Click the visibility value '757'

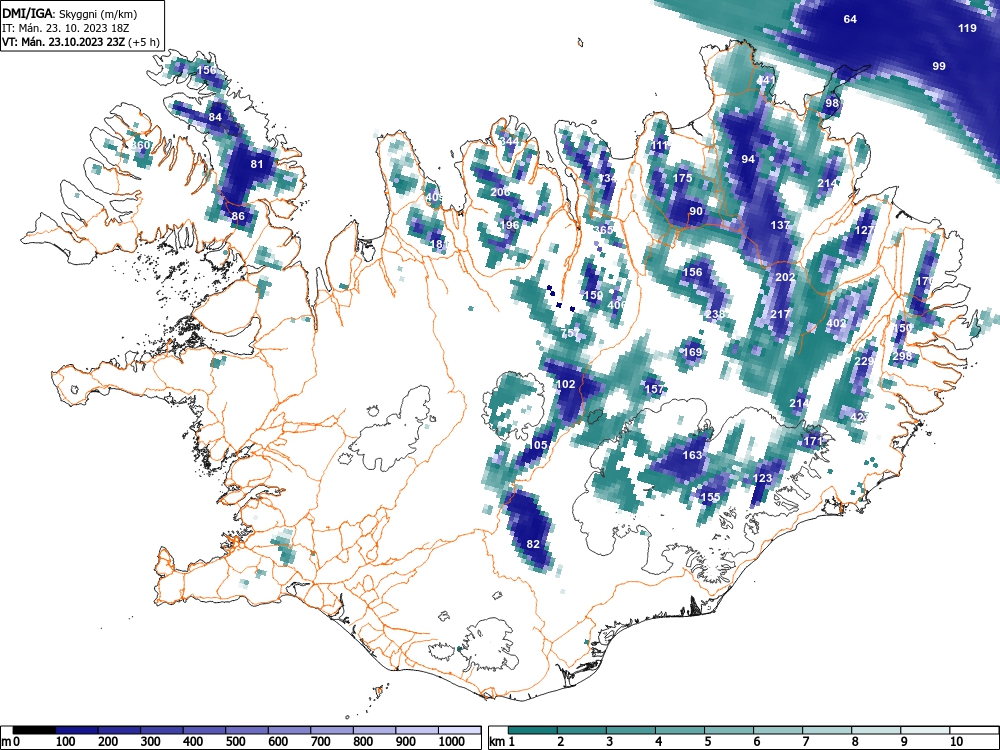(571, 334)
